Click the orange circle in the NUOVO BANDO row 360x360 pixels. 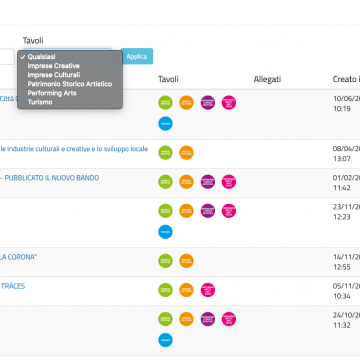(x=186, y=182)
